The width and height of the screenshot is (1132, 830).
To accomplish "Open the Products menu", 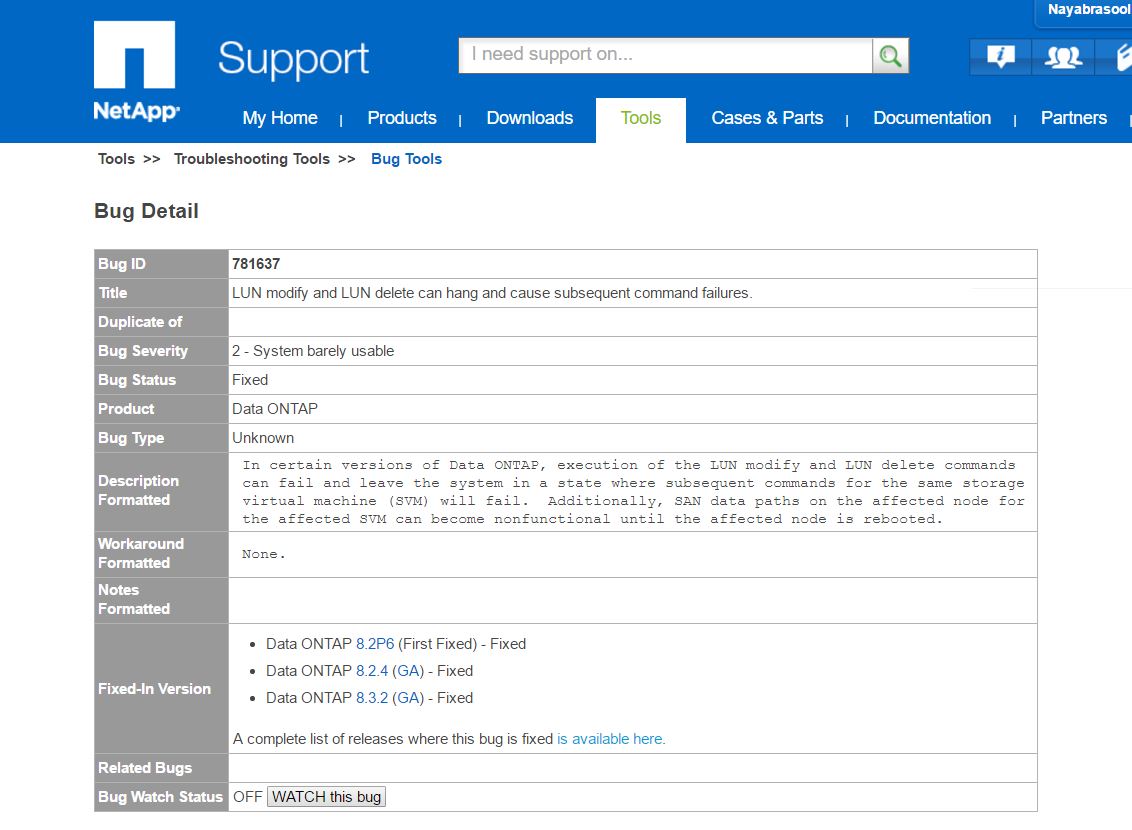I will [x=401, y=118].
